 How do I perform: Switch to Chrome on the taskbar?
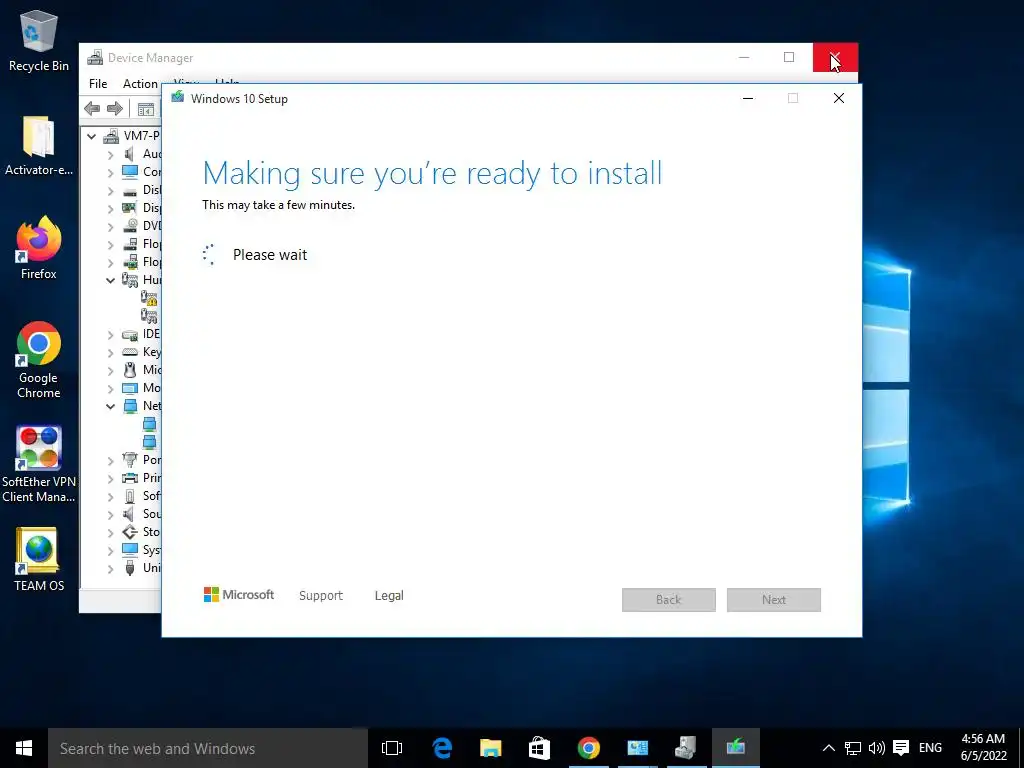point(588,748)
